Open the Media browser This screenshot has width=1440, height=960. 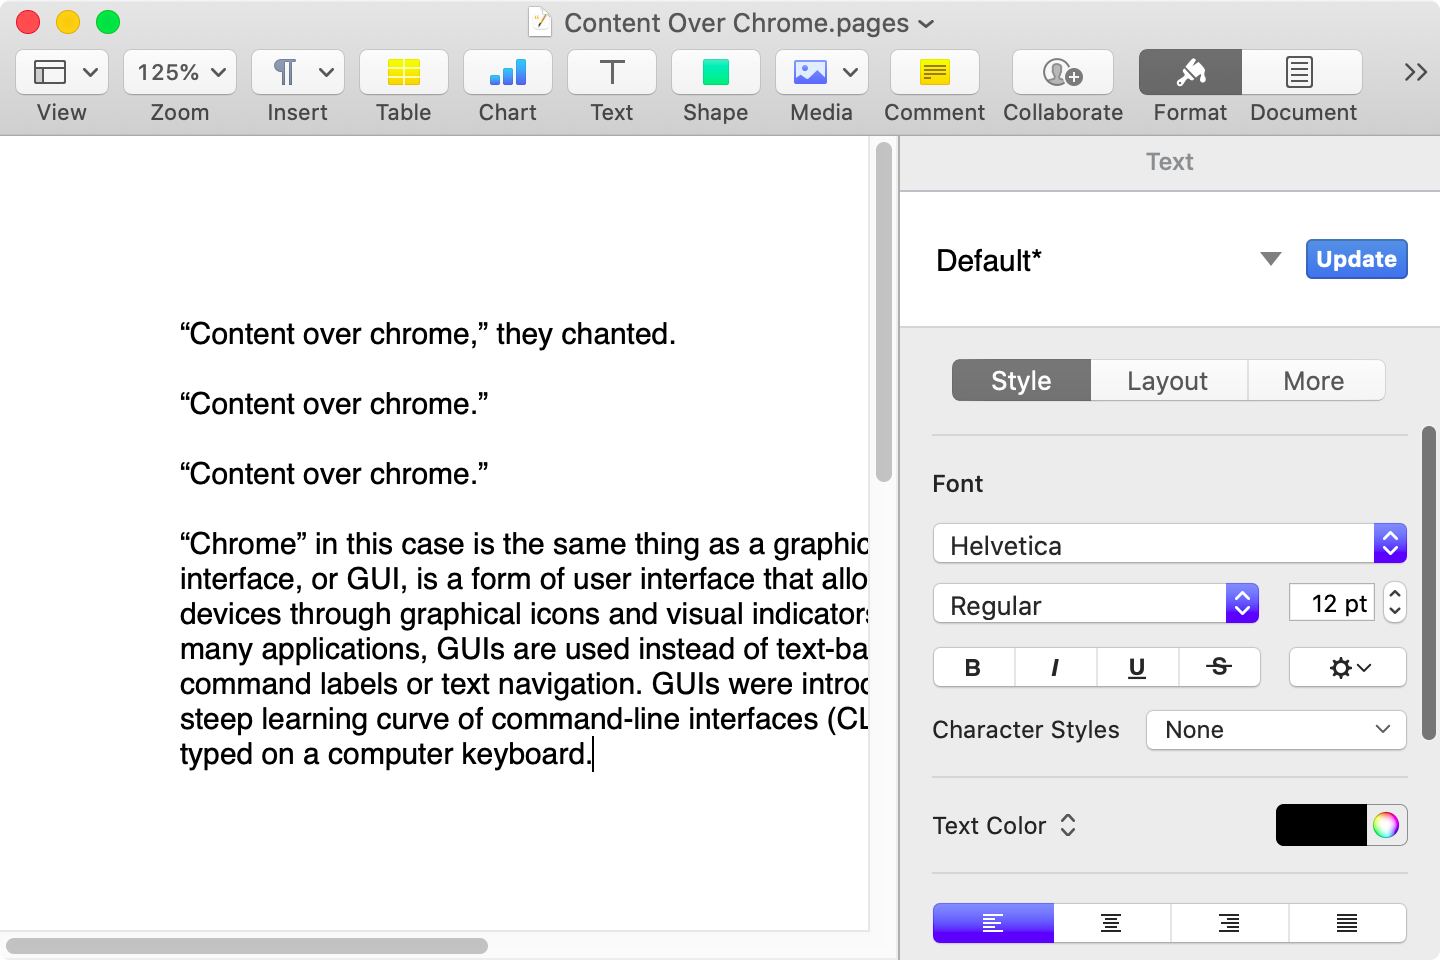[810, 72]
